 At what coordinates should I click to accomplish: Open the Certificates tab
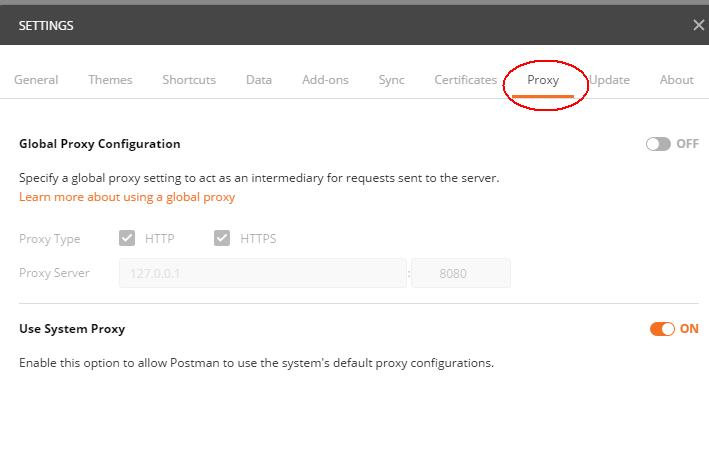pyautogui.click(x=465, y=80)
